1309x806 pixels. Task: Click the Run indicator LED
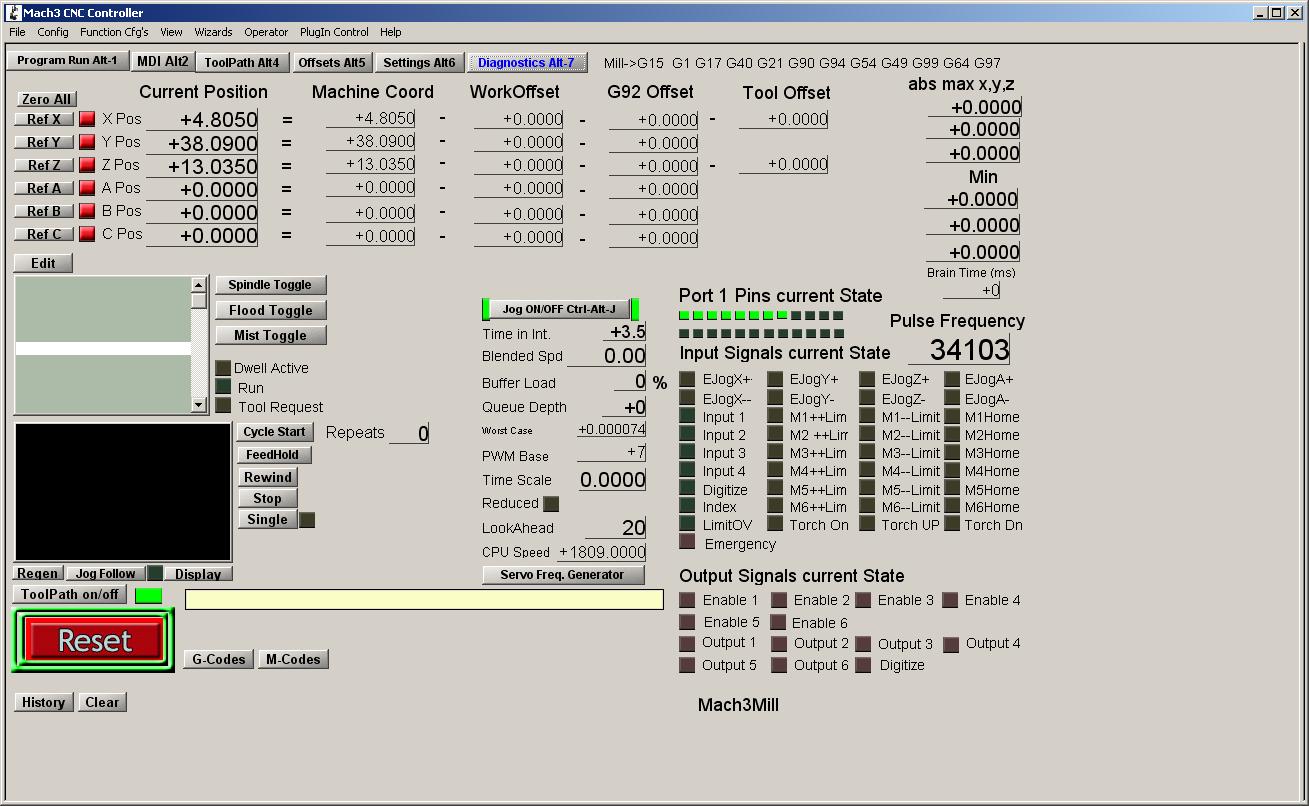223,387
